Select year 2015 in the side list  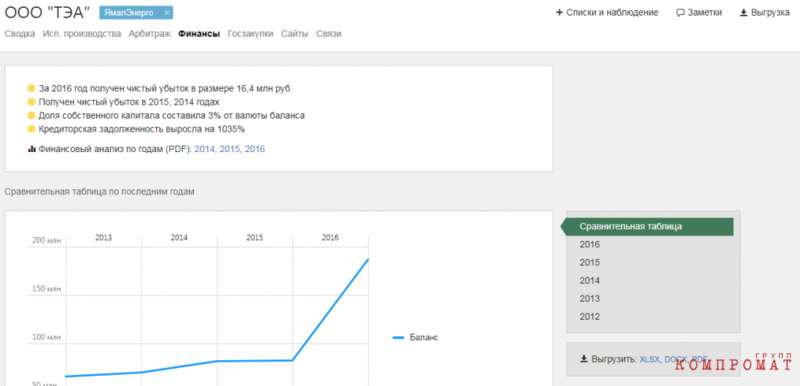(x=590, y=263)
